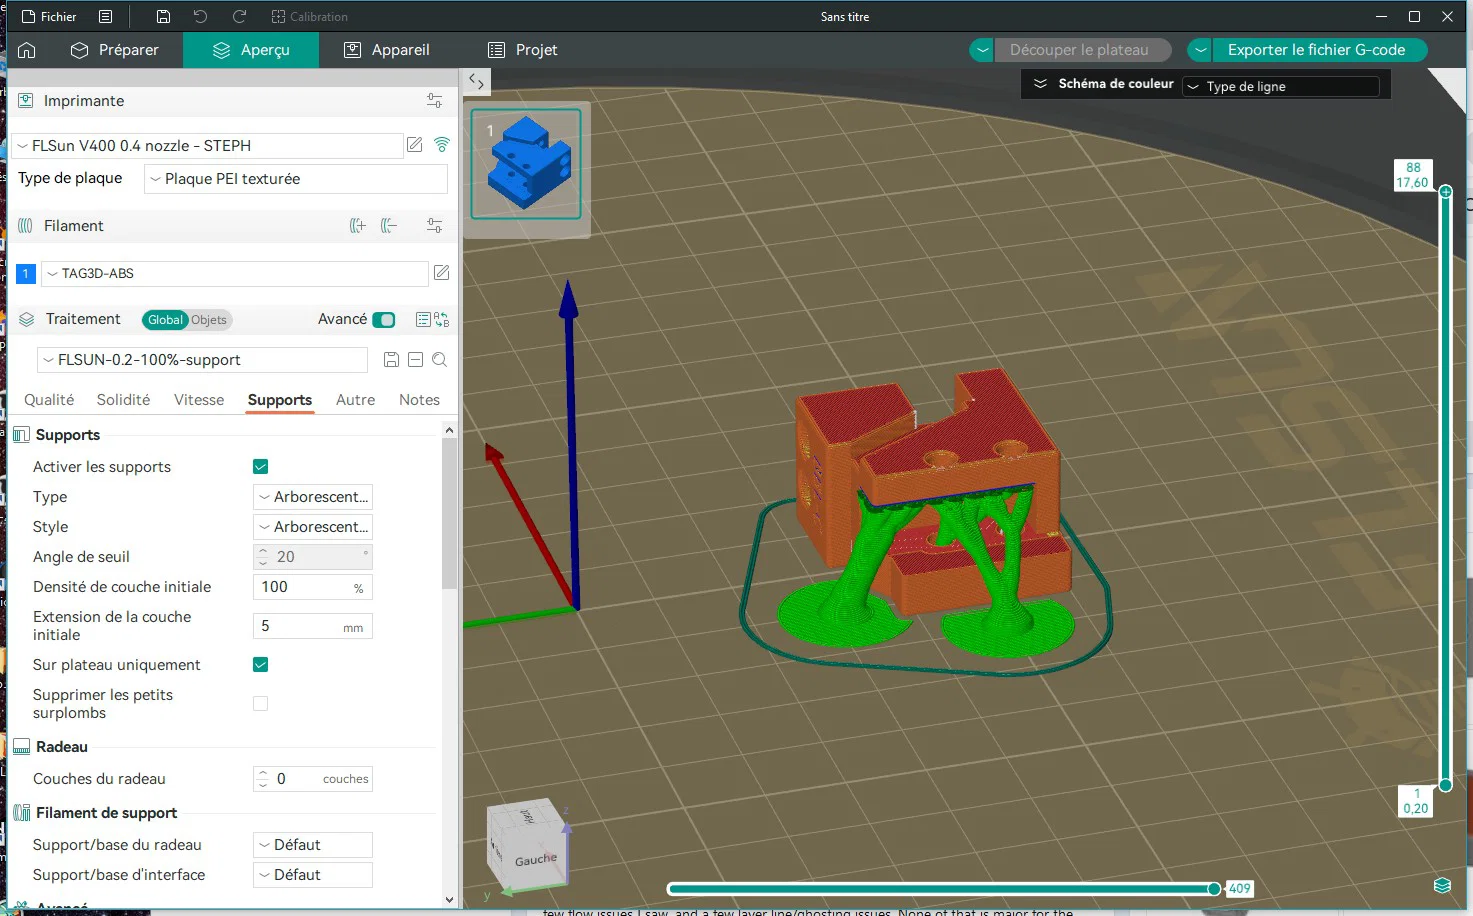Edit the TAG3D-ABS filament preset

[441, 273]
